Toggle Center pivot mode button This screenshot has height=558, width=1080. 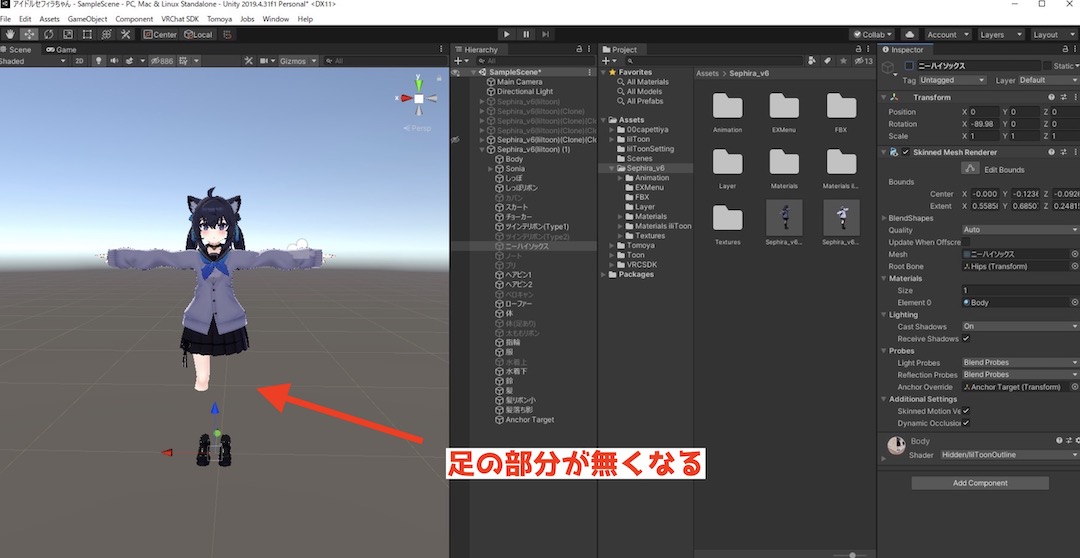tap(160, 34)
